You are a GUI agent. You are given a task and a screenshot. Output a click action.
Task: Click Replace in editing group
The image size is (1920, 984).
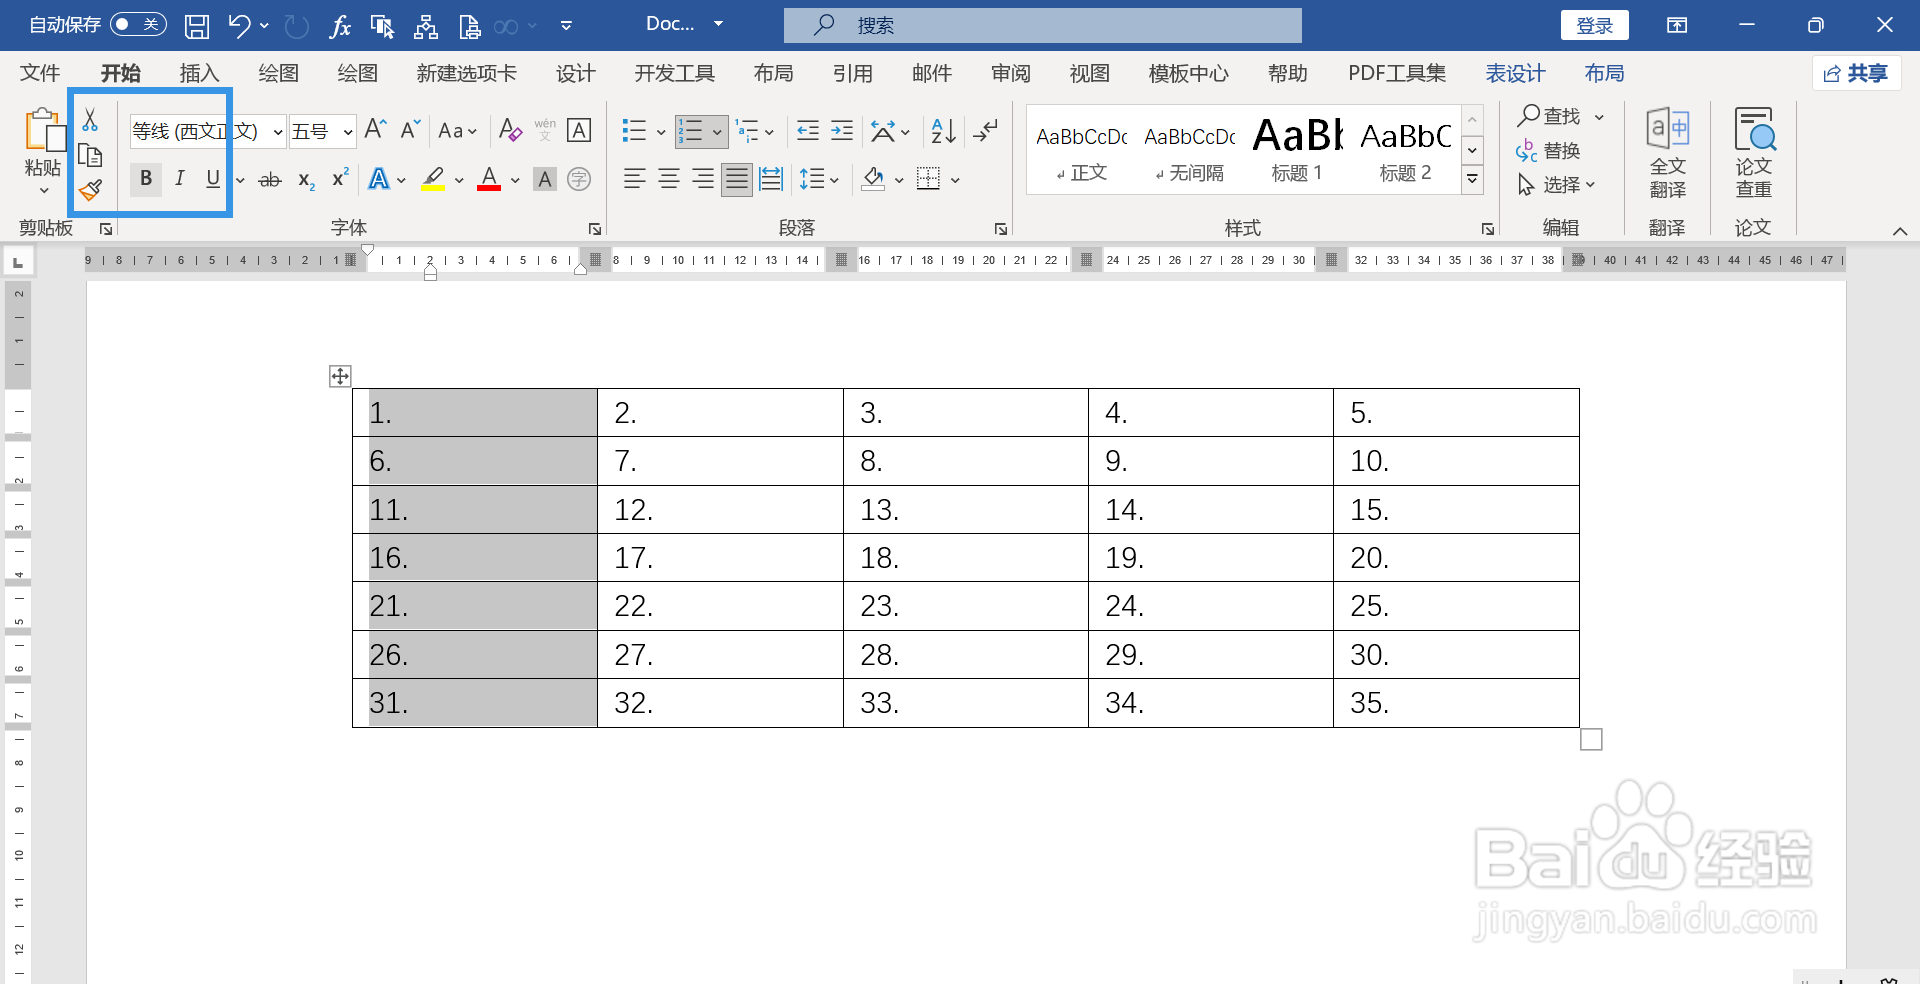(1548, 151)
